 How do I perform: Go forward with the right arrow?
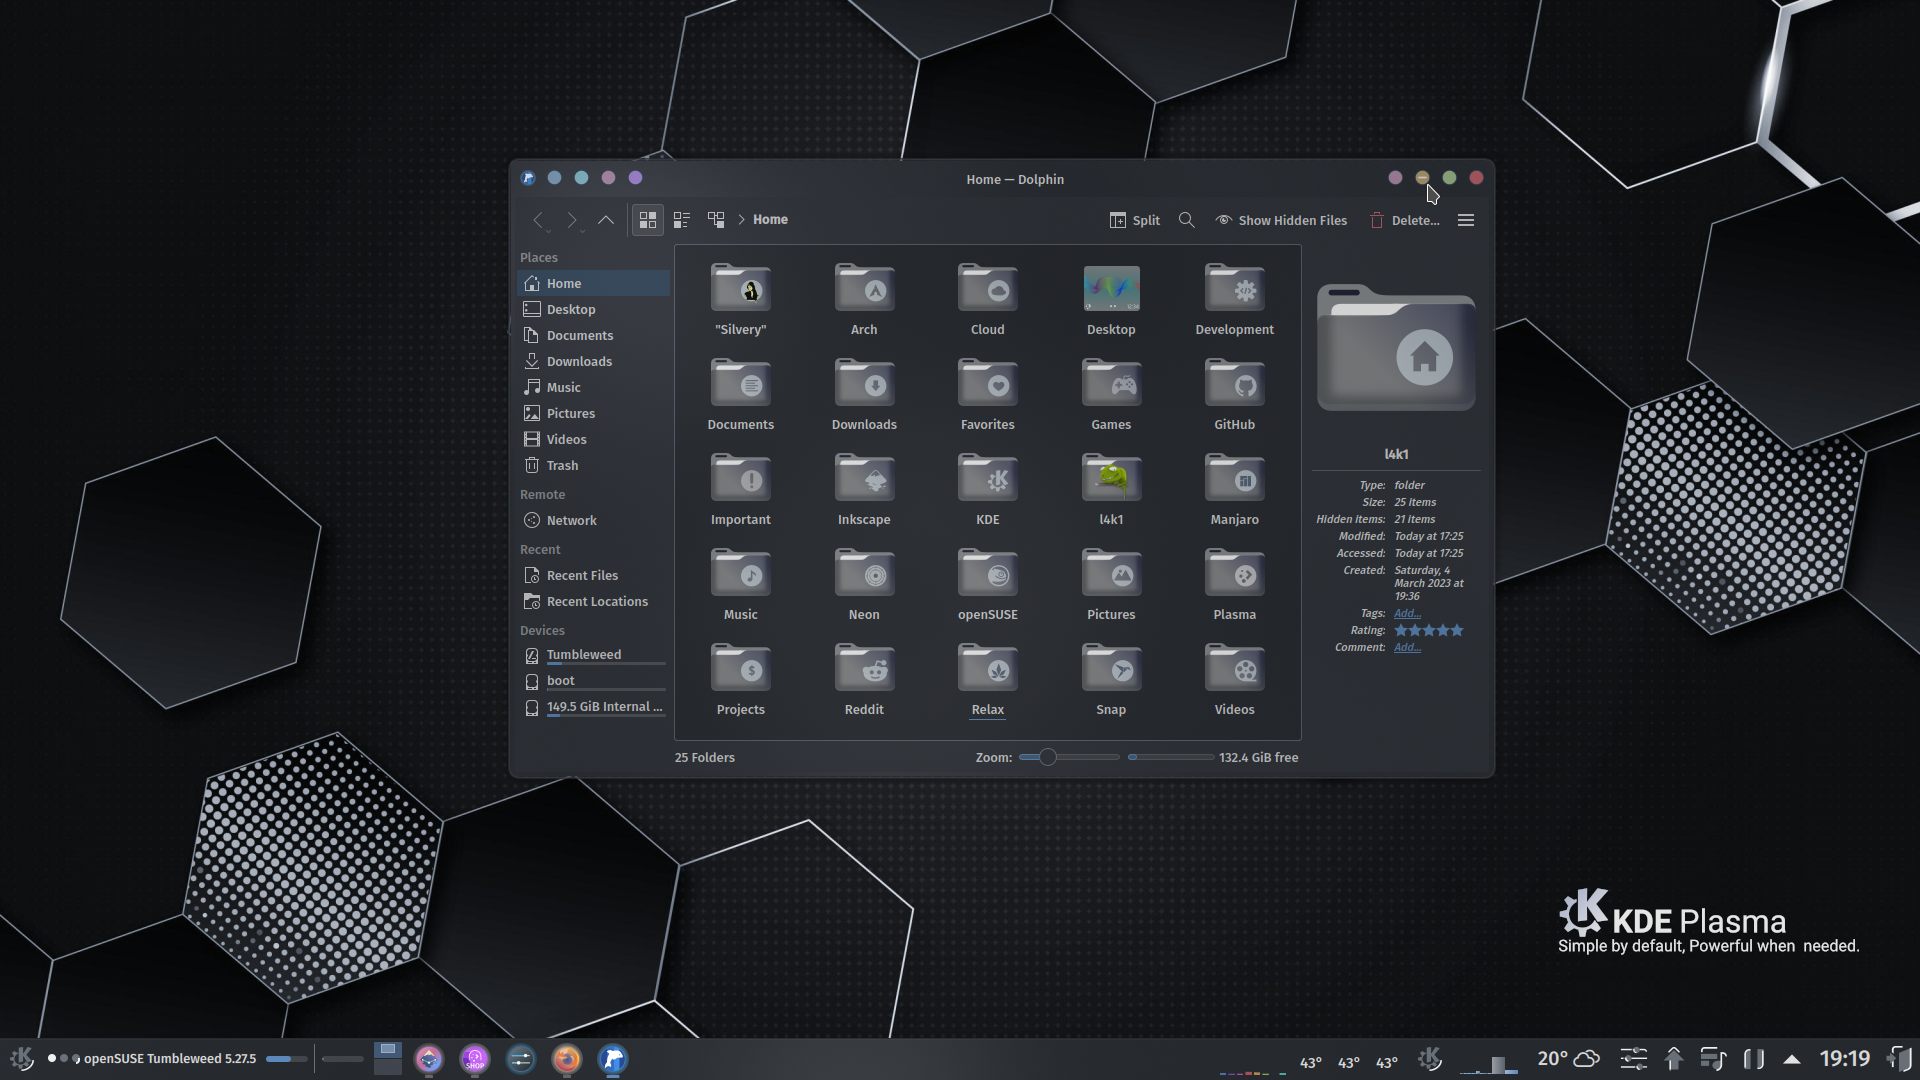click(572, 220)
